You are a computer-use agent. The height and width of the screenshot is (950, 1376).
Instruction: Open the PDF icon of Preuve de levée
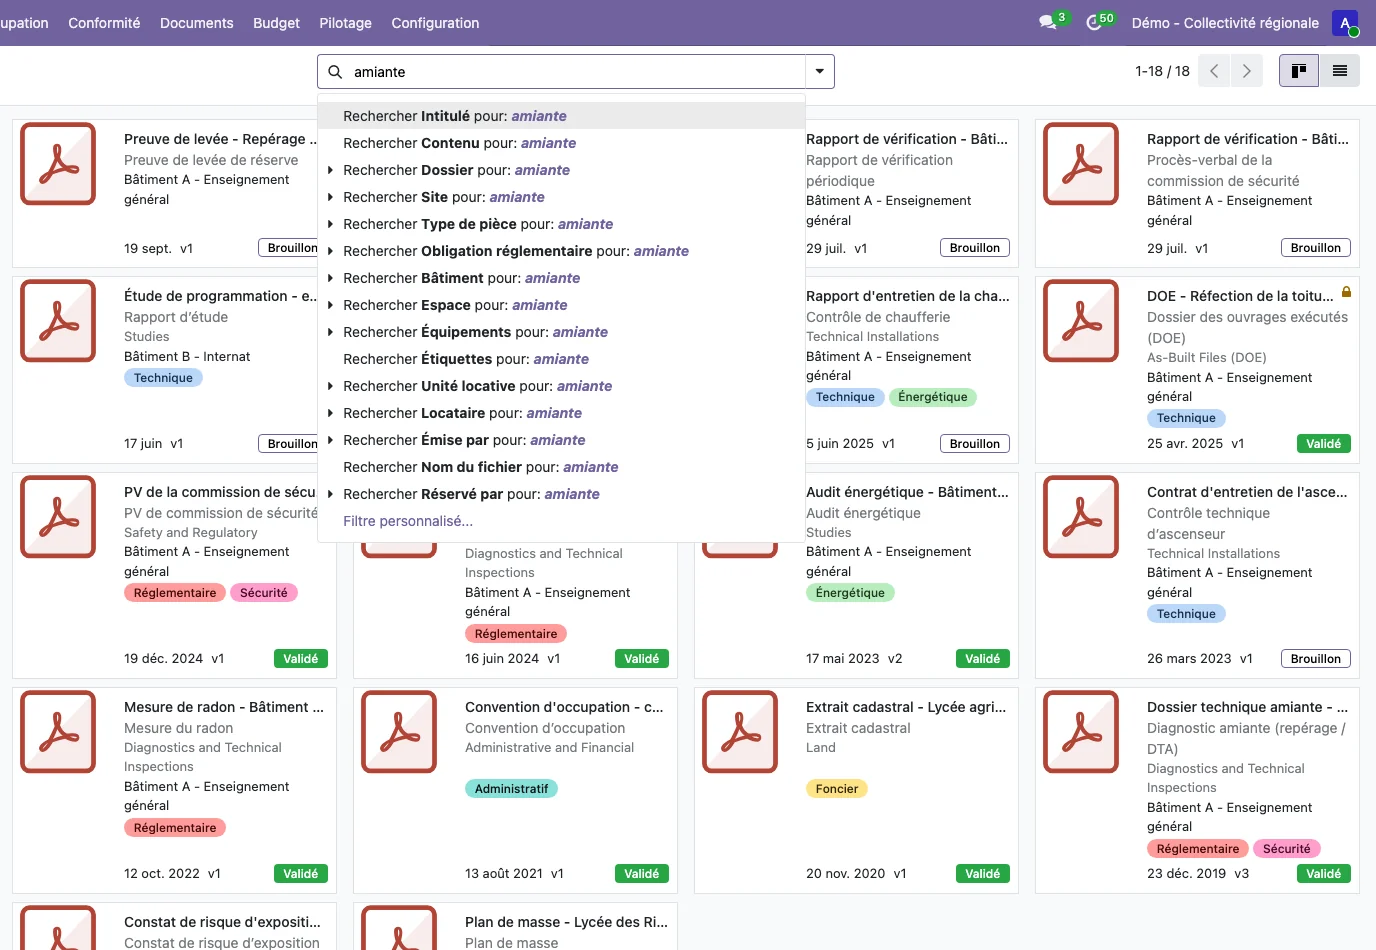click(x=58, y=164)
